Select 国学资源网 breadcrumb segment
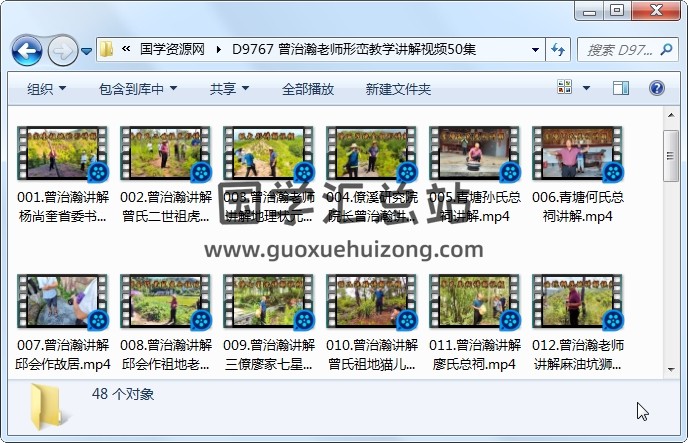 (x=172, y=49)
